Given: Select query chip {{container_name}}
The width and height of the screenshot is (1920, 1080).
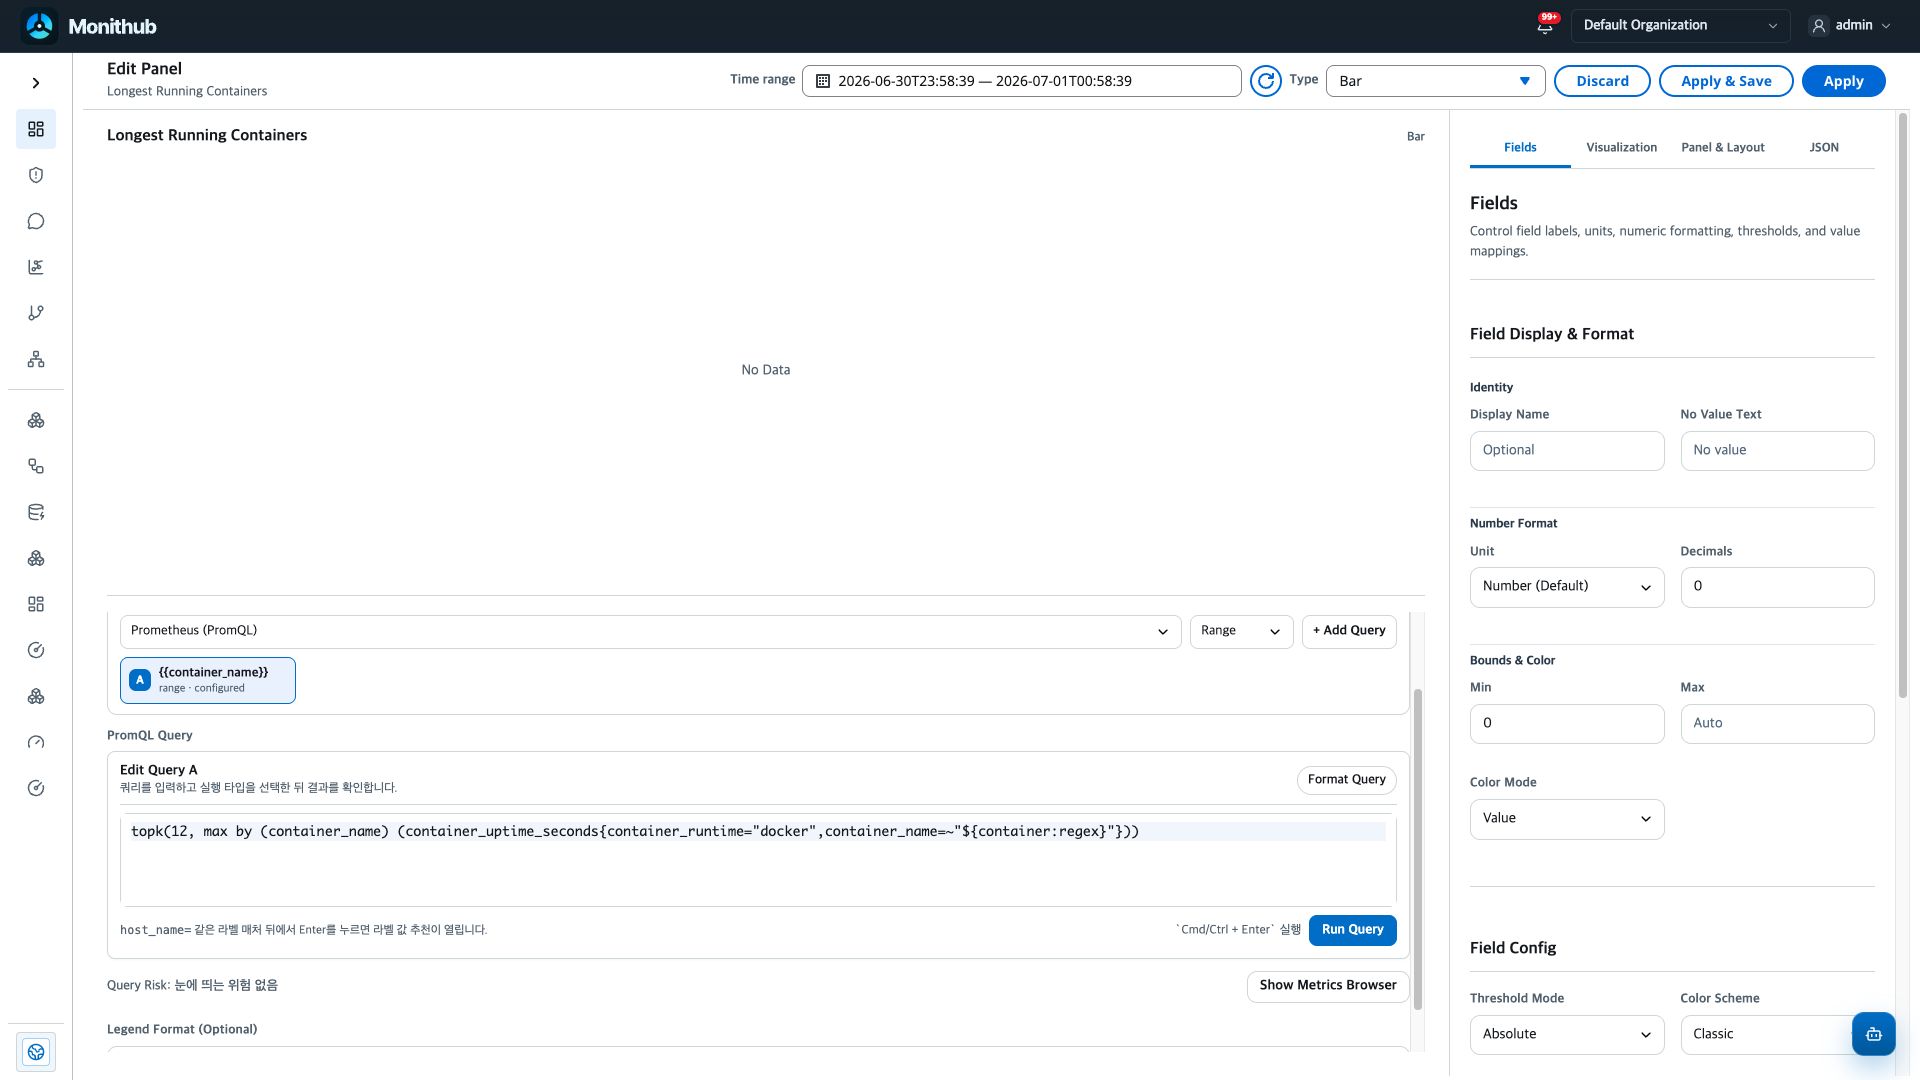Looking at the screenshot, I should coord(208,680).
